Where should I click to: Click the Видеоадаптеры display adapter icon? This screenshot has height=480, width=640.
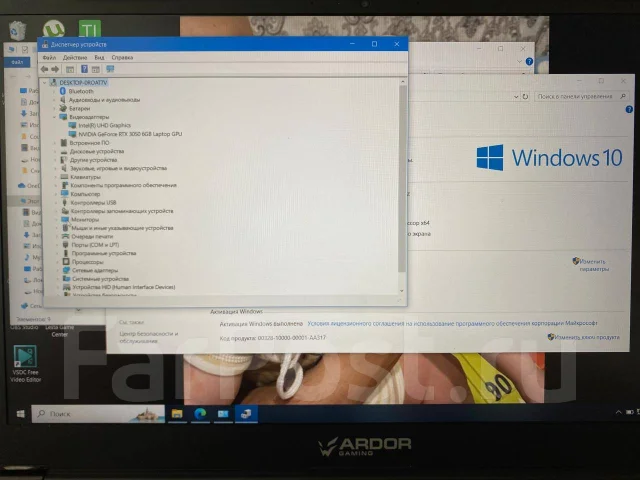pos(63,117)
